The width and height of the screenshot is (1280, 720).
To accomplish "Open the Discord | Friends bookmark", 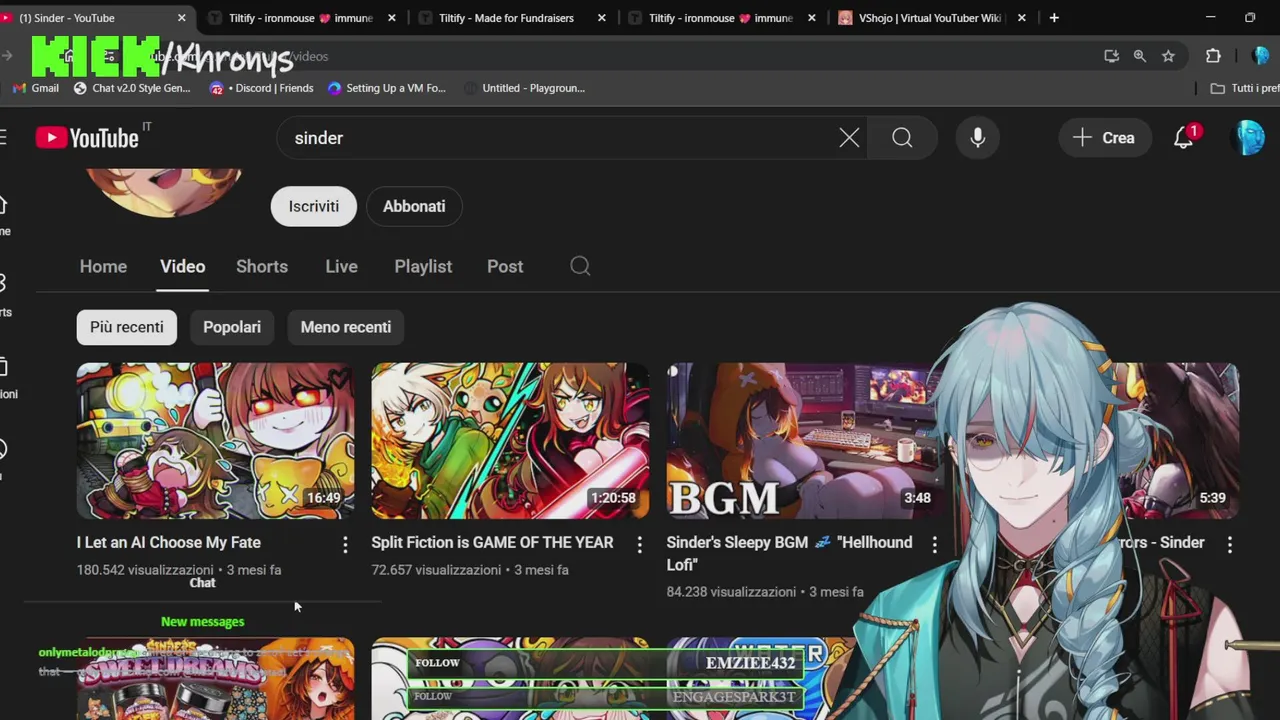I will (262, 88).
